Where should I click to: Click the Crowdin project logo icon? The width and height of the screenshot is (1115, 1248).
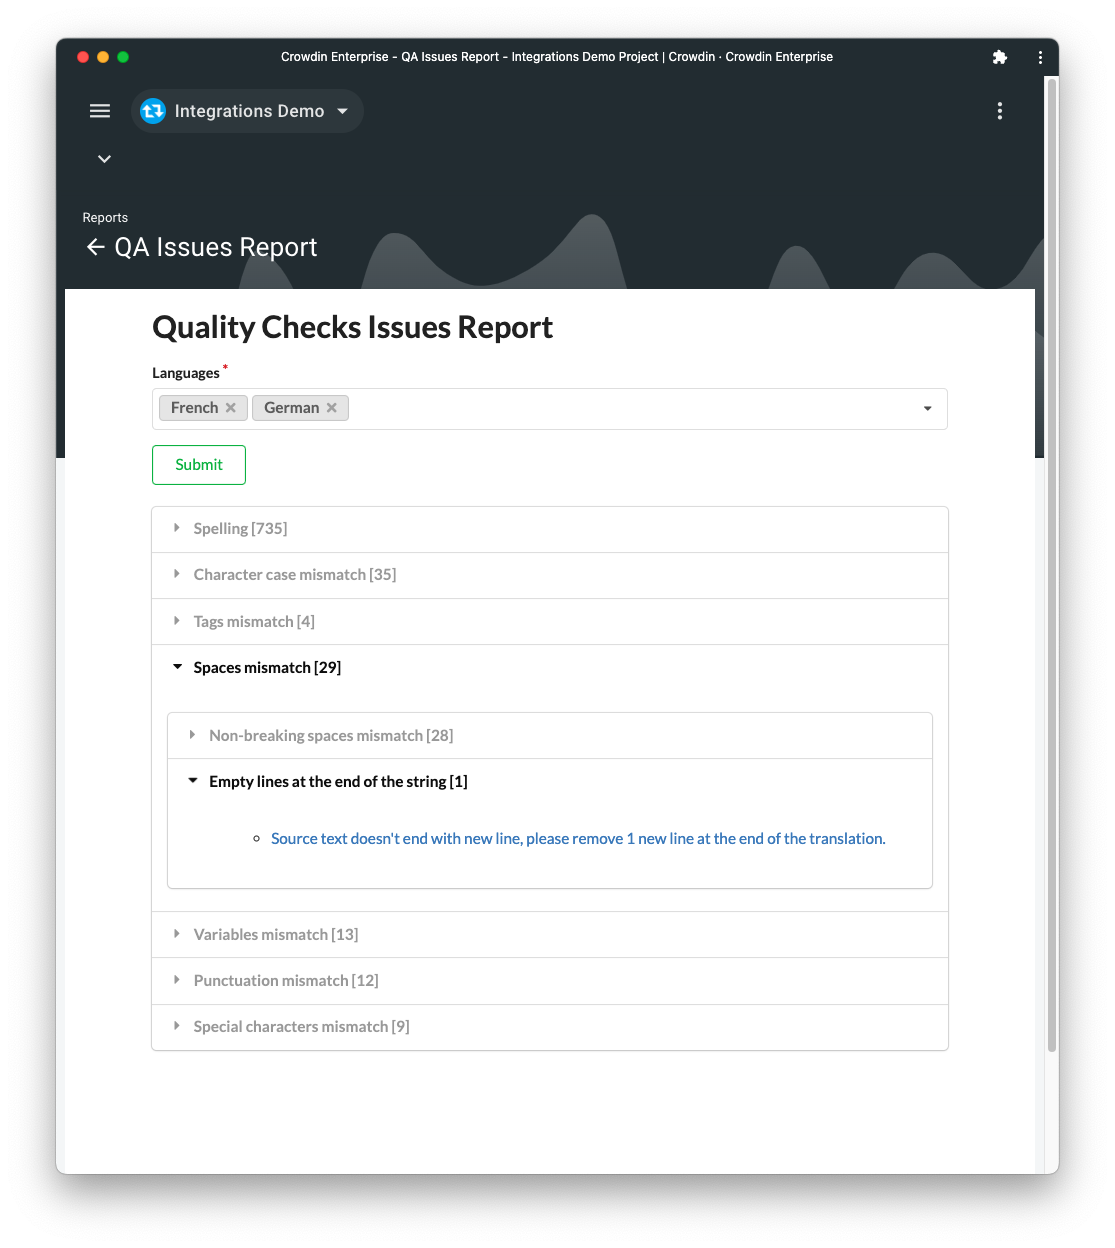pyautogui.click(x=153, y=111)
